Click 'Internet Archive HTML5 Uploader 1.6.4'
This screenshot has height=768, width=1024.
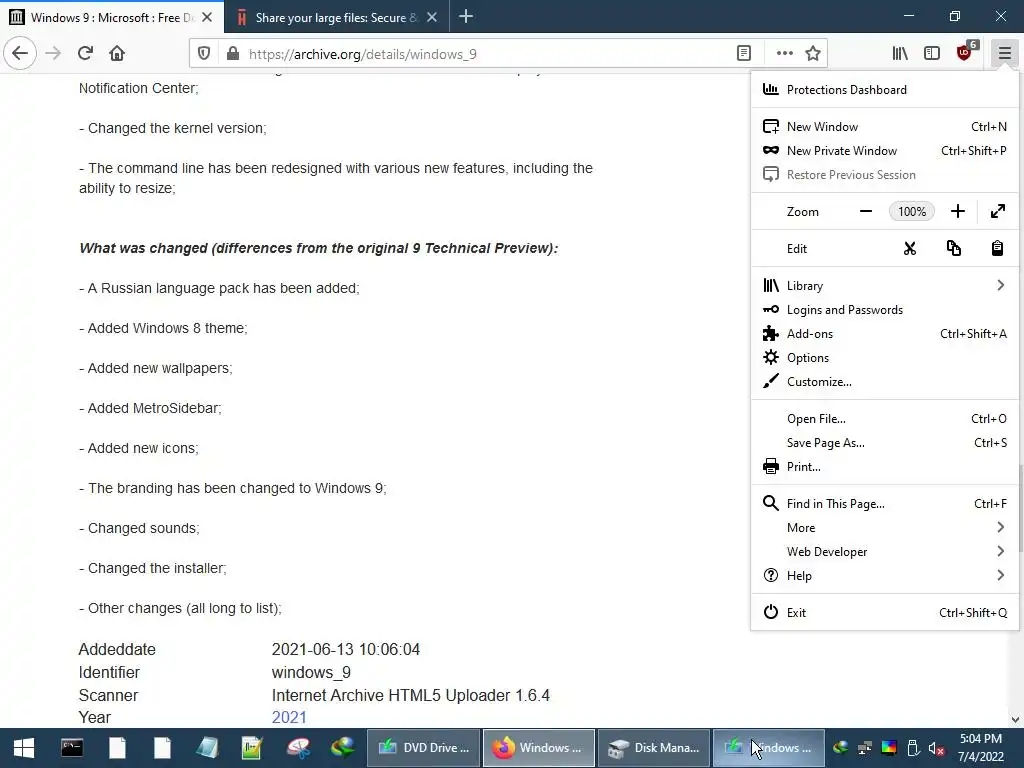(411, 695)
